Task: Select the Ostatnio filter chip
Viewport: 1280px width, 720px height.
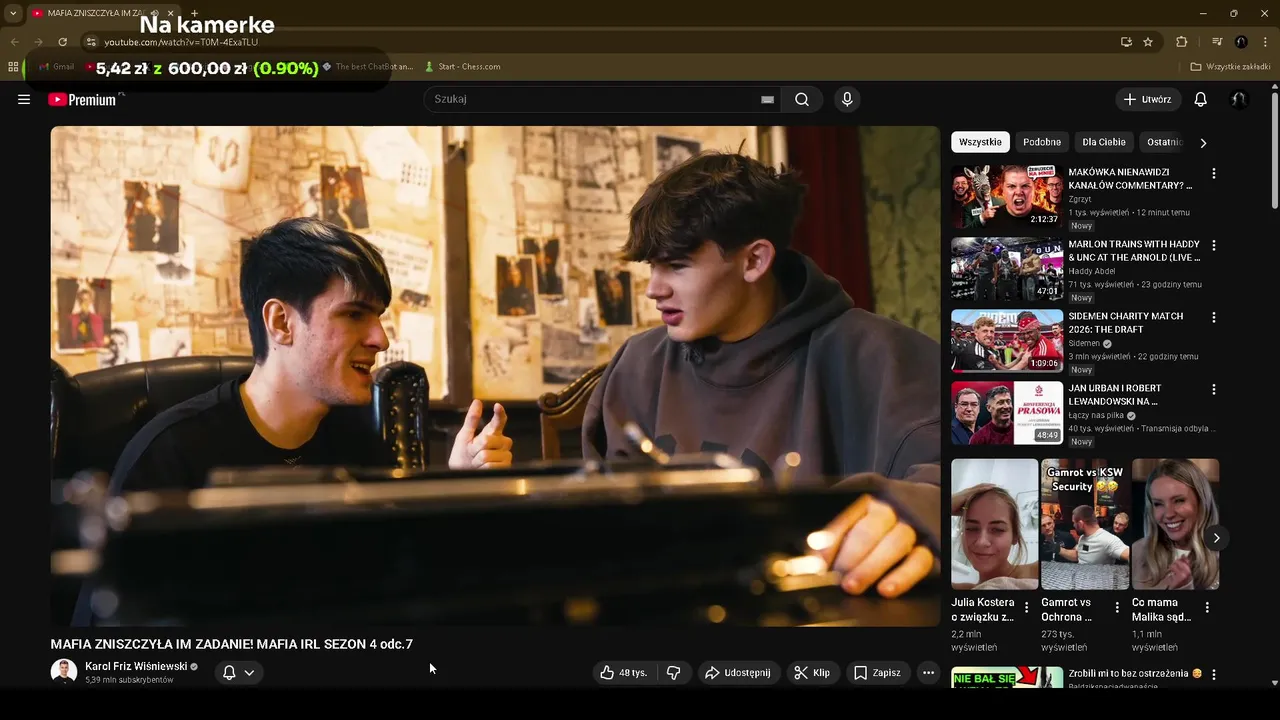Action: coord(1165,142)
